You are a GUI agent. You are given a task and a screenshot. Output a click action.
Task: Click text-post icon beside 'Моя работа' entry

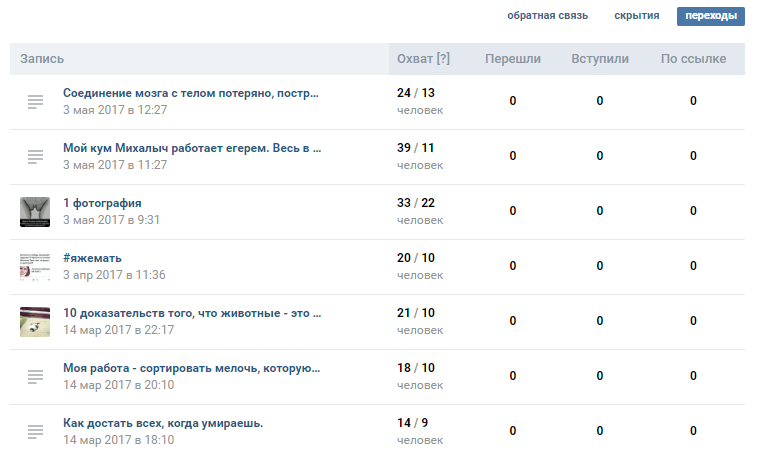[x=35, y=376]
